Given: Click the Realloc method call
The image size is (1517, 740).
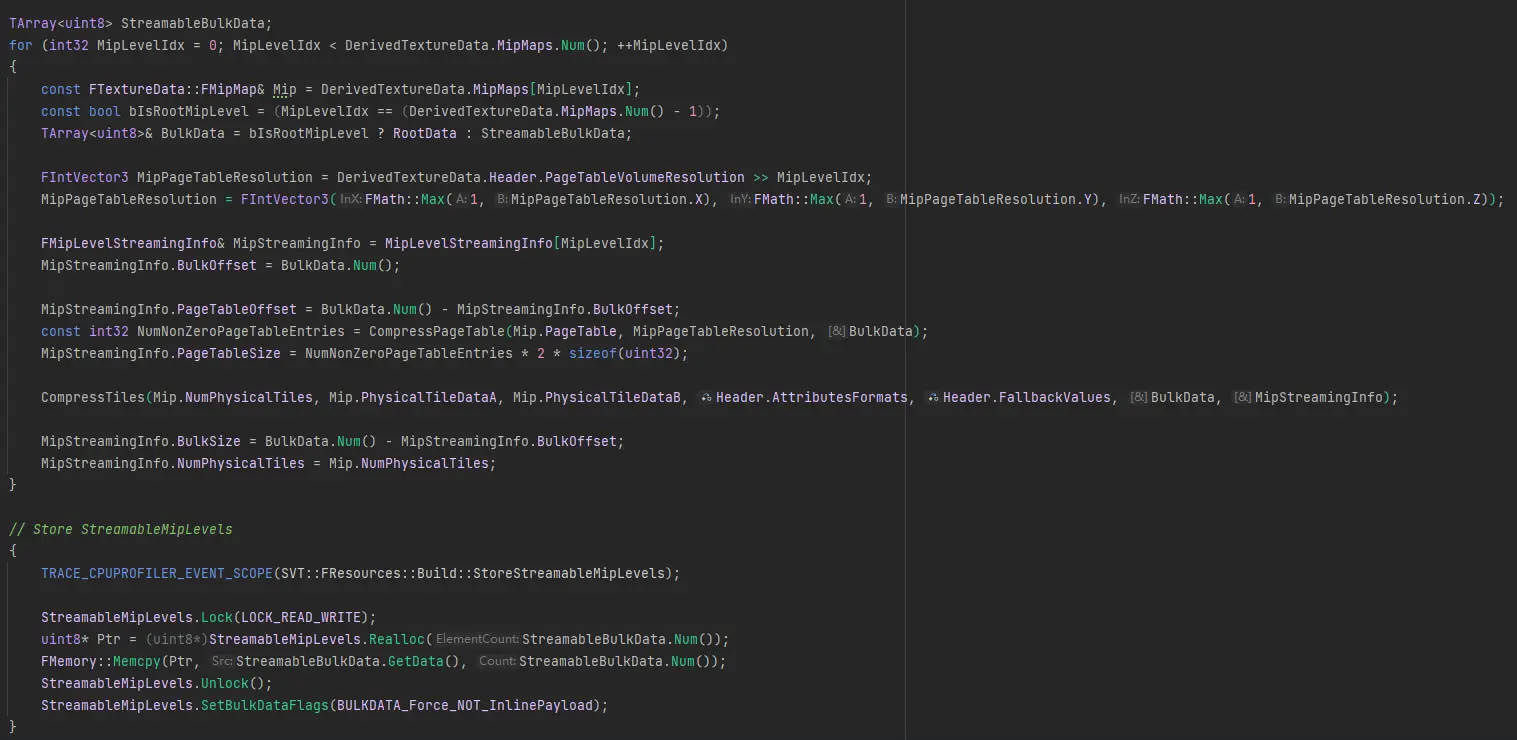Looking at the screenshot, I should tap(400, 640).
